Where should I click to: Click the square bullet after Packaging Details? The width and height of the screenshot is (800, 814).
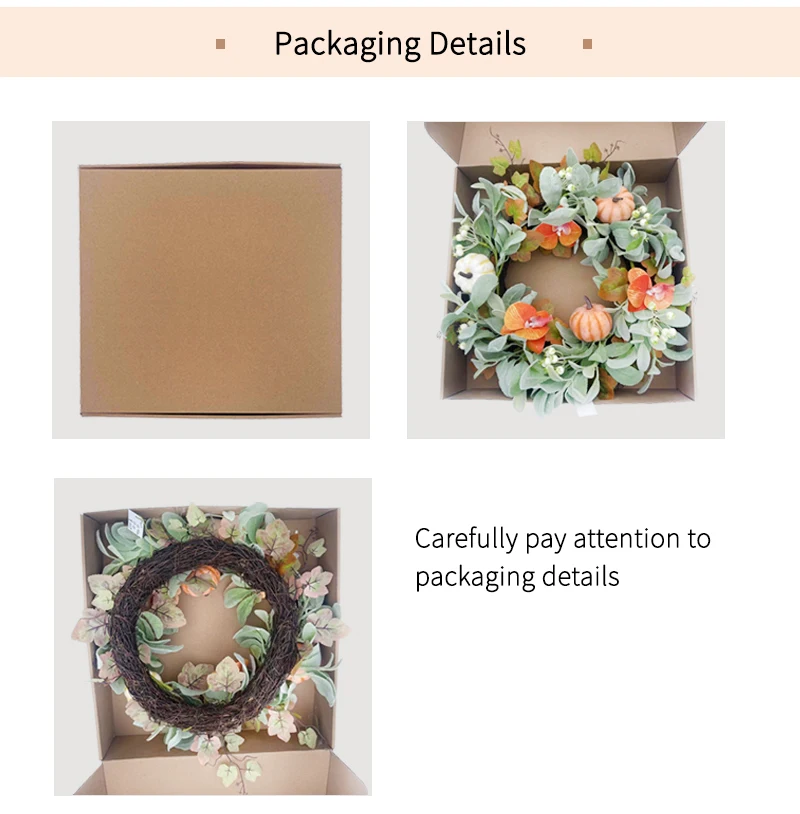587,44
